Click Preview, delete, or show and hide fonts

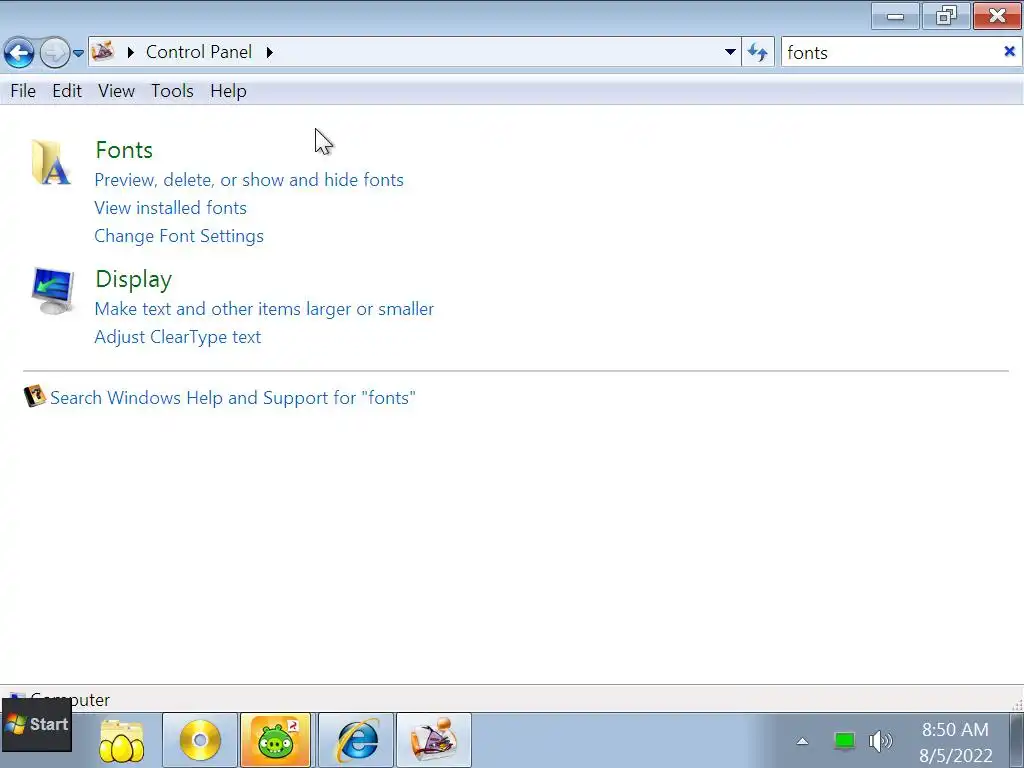(249, 180)
